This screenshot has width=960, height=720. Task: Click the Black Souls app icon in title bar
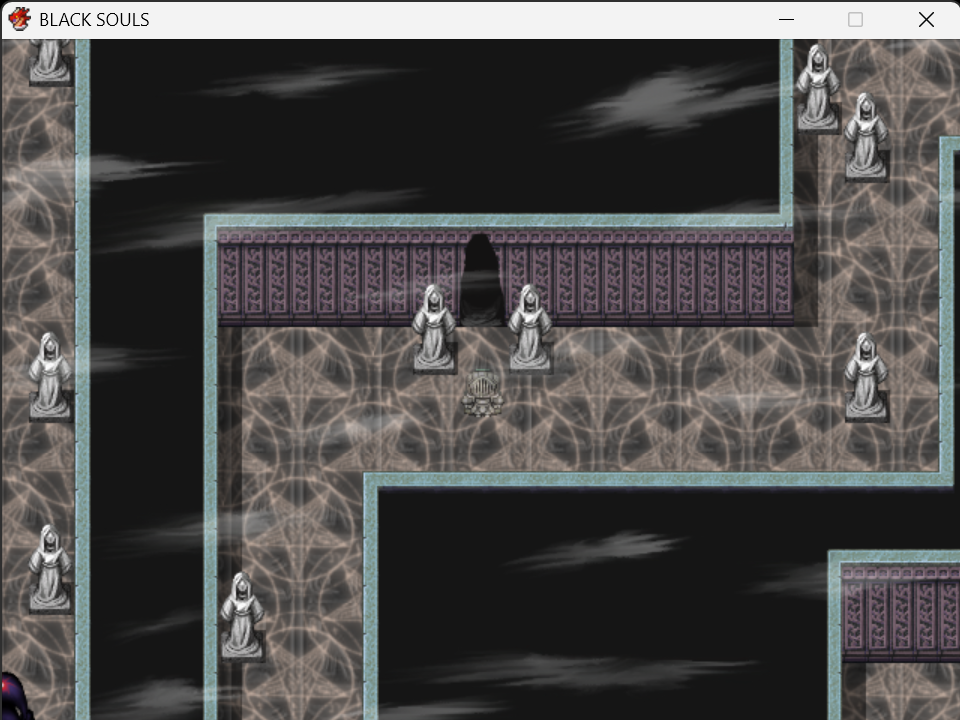tap(20, 19)
